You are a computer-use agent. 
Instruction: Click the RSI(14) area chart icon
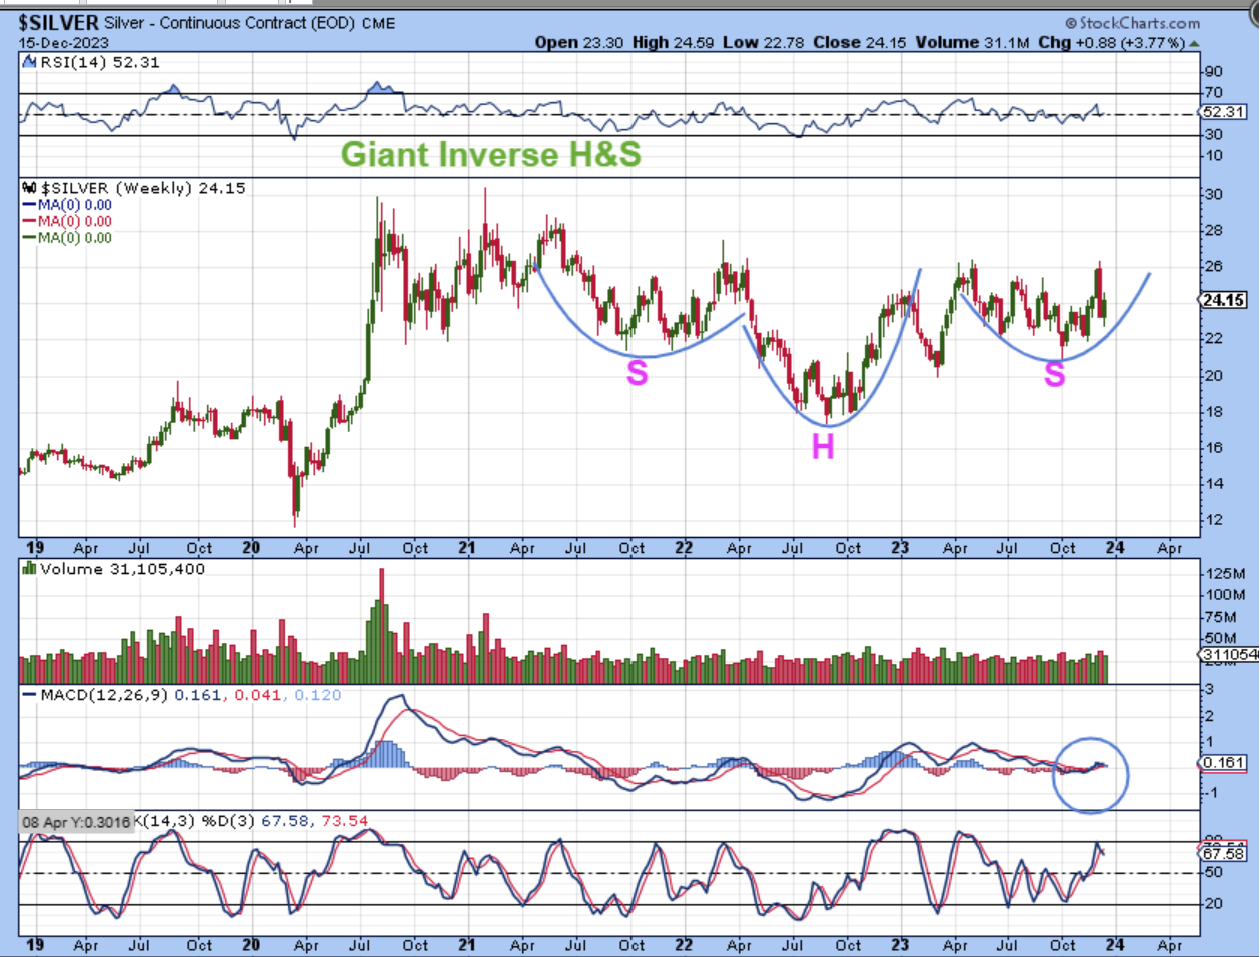tap(31, 62)
